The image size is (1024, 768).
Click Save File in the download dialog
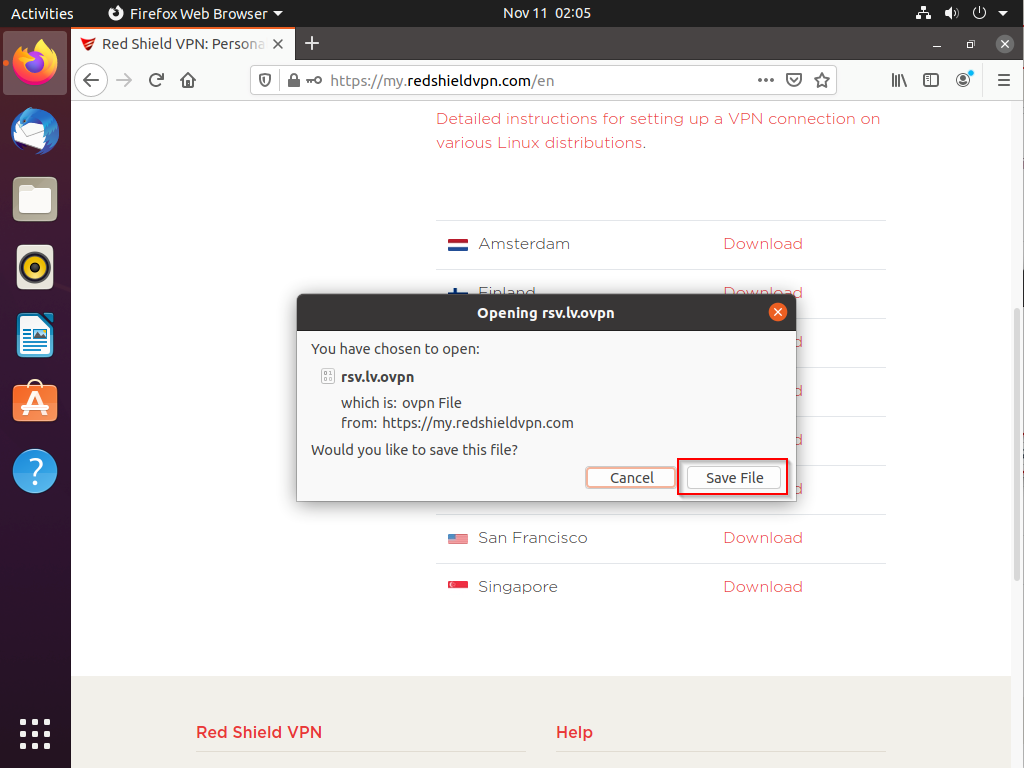click(x=734, y=478)
